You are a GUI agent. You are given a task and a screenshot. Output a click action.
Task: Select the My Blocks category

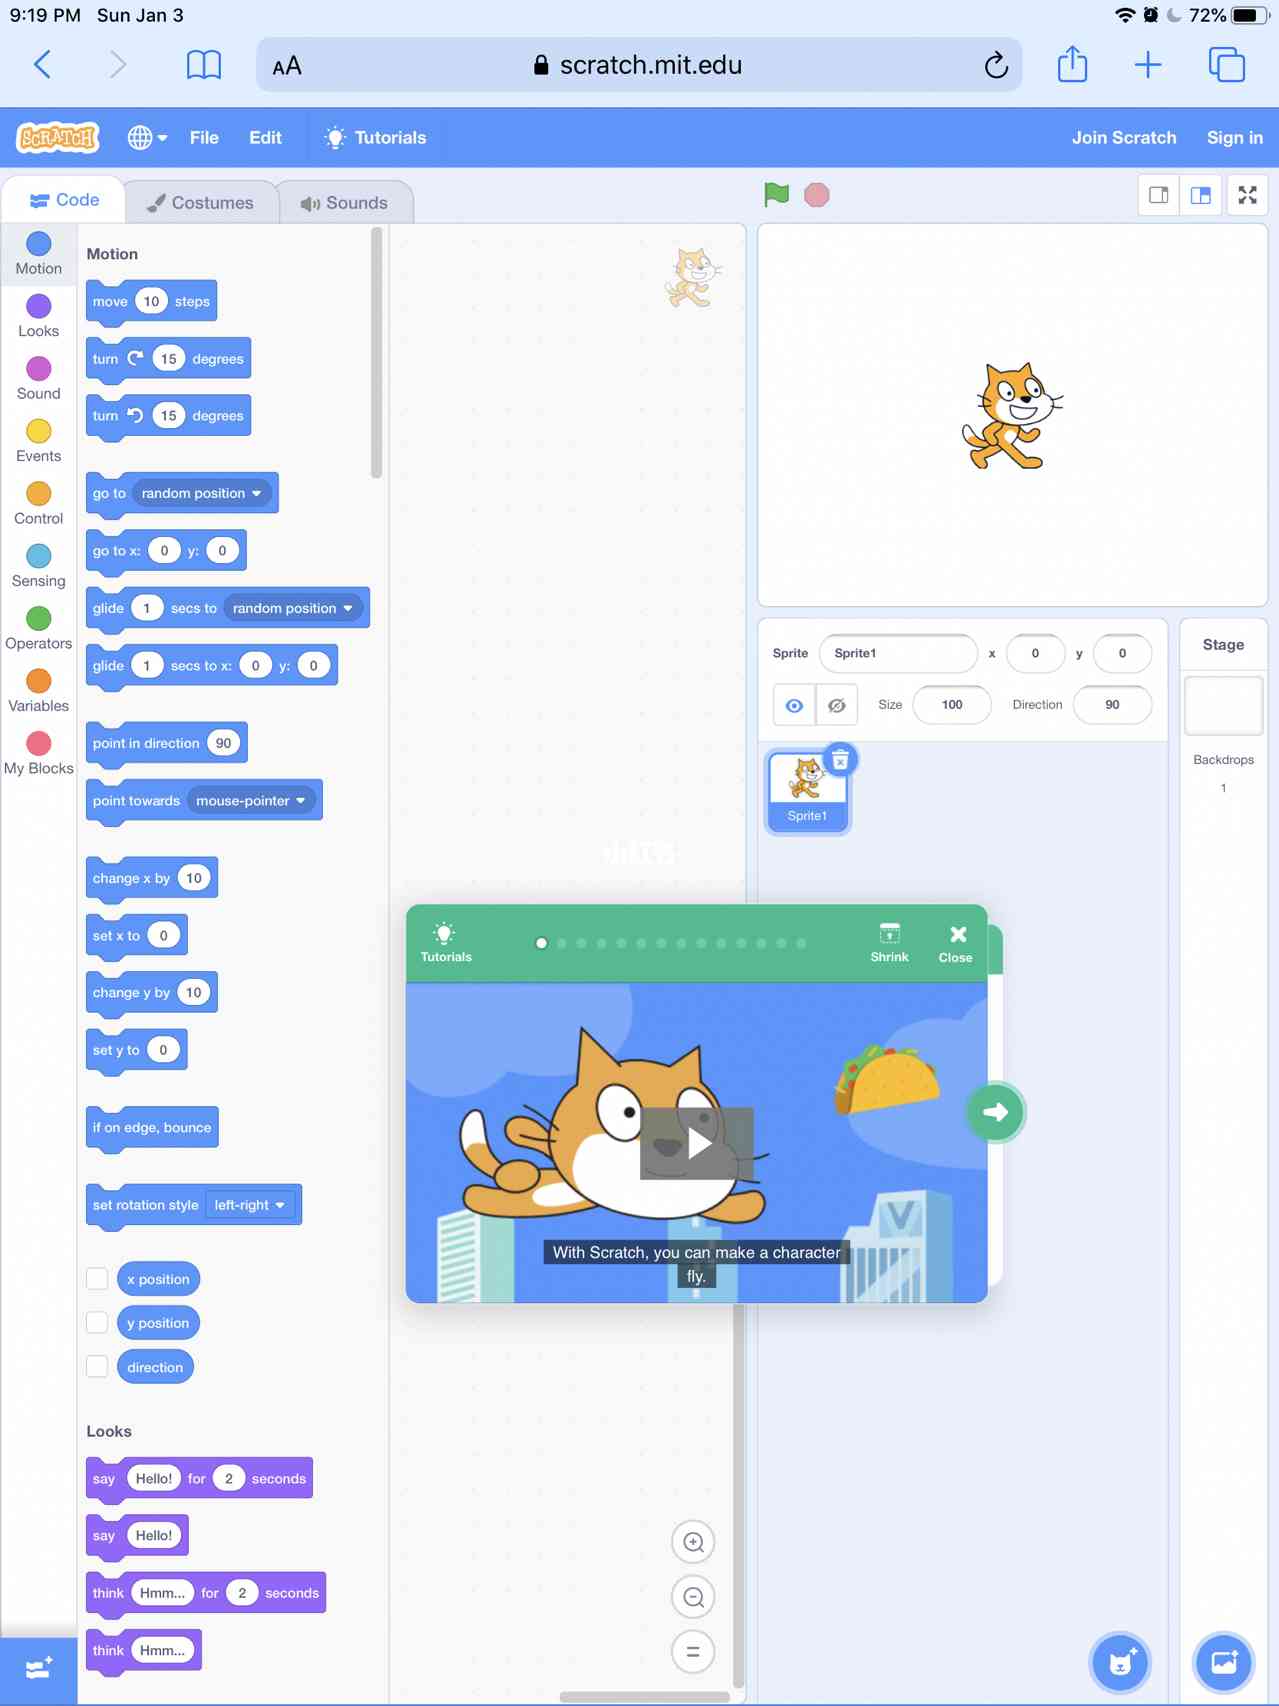click(x=39, y=753)
